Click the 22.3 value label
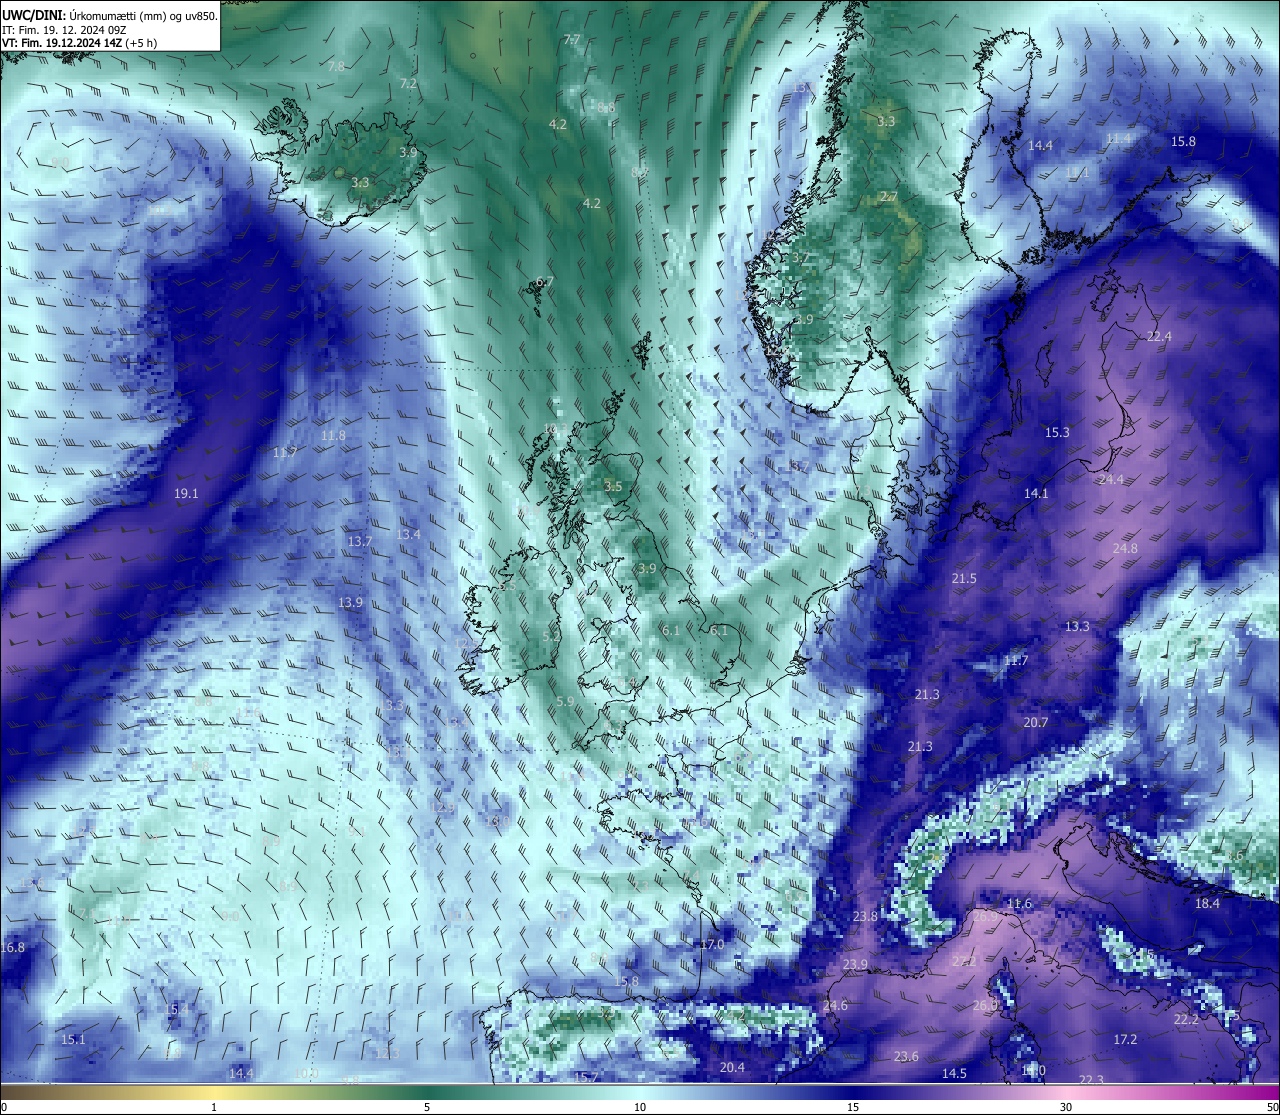The height and width of the screenshot is (1115, 1280). coord(1091,1079)
